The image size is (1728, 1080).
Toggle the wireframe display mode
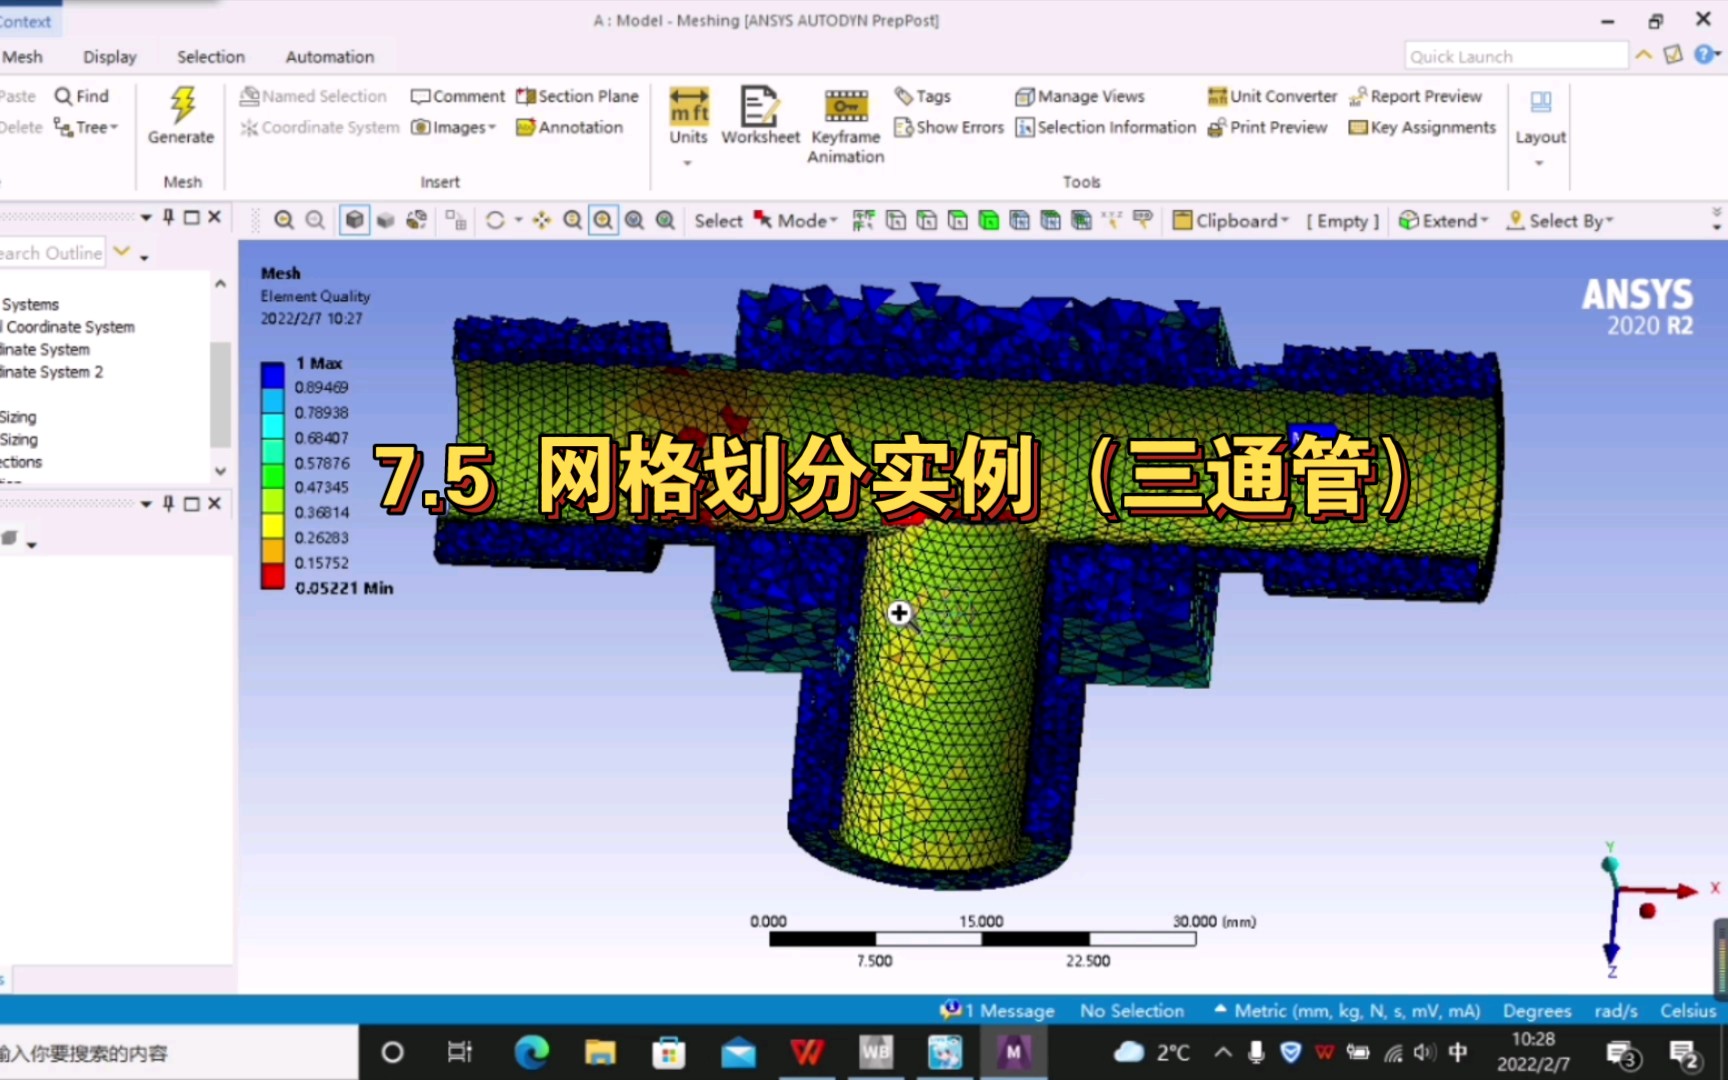(417, 219)
